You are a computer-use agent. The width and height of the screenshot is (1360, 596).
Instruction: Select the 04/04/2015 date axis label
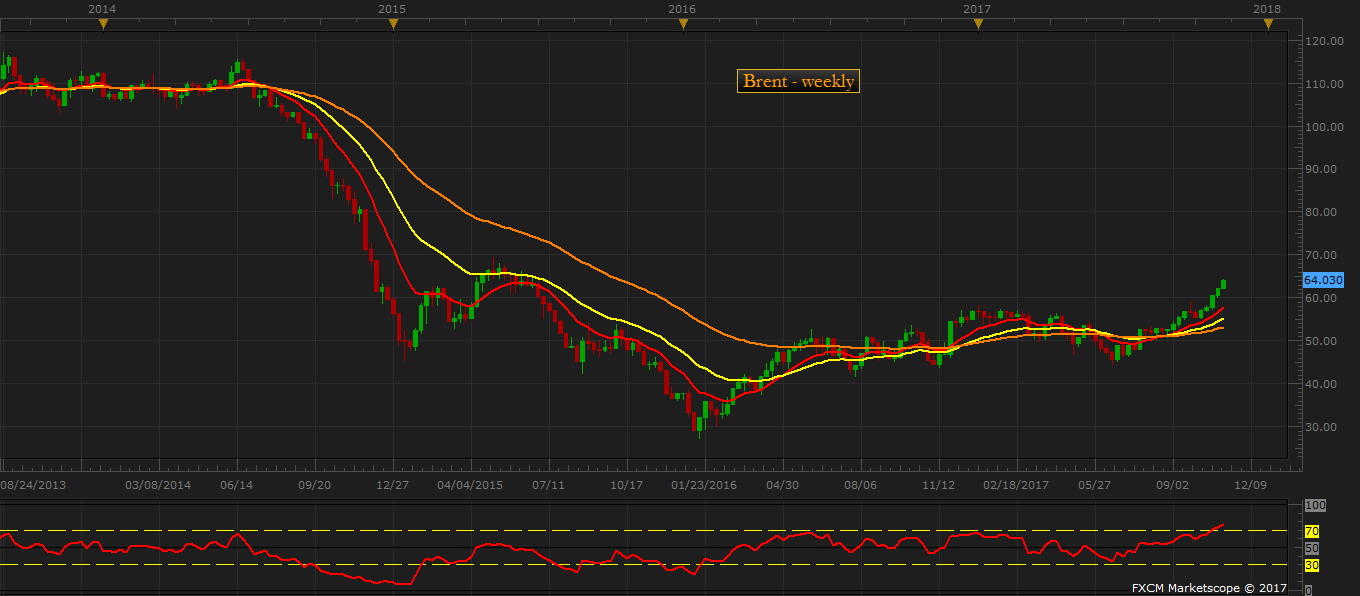(x=470, y=485)
